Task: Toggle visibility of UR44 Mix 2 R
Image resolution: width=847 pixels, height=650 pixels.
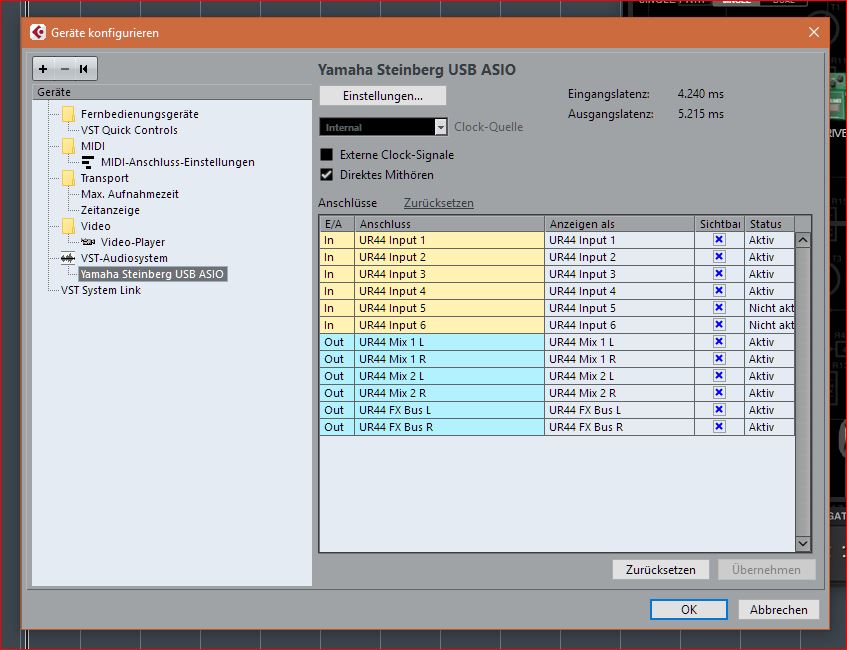Action: (719, 392)
